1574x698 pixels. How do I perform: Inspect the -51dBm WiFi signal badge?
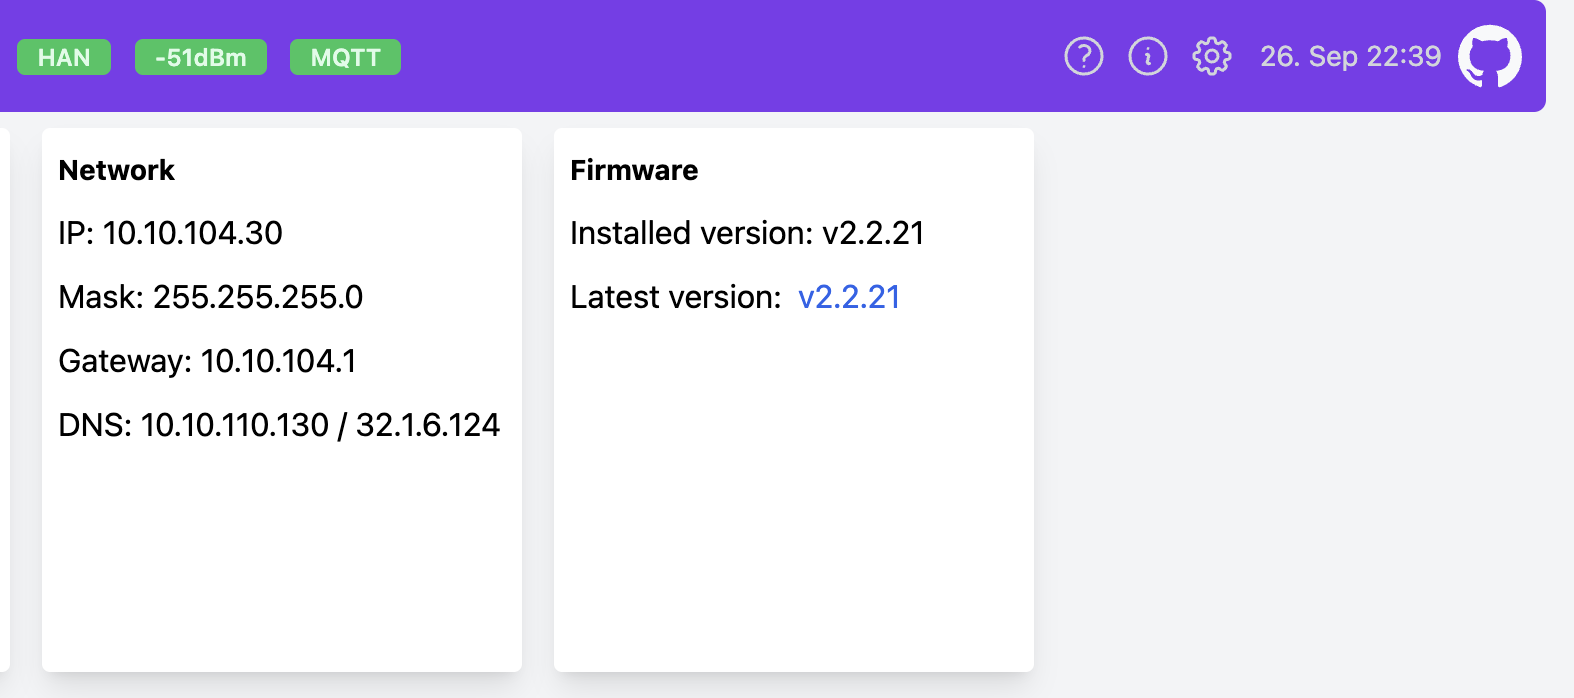pos(200,57)
